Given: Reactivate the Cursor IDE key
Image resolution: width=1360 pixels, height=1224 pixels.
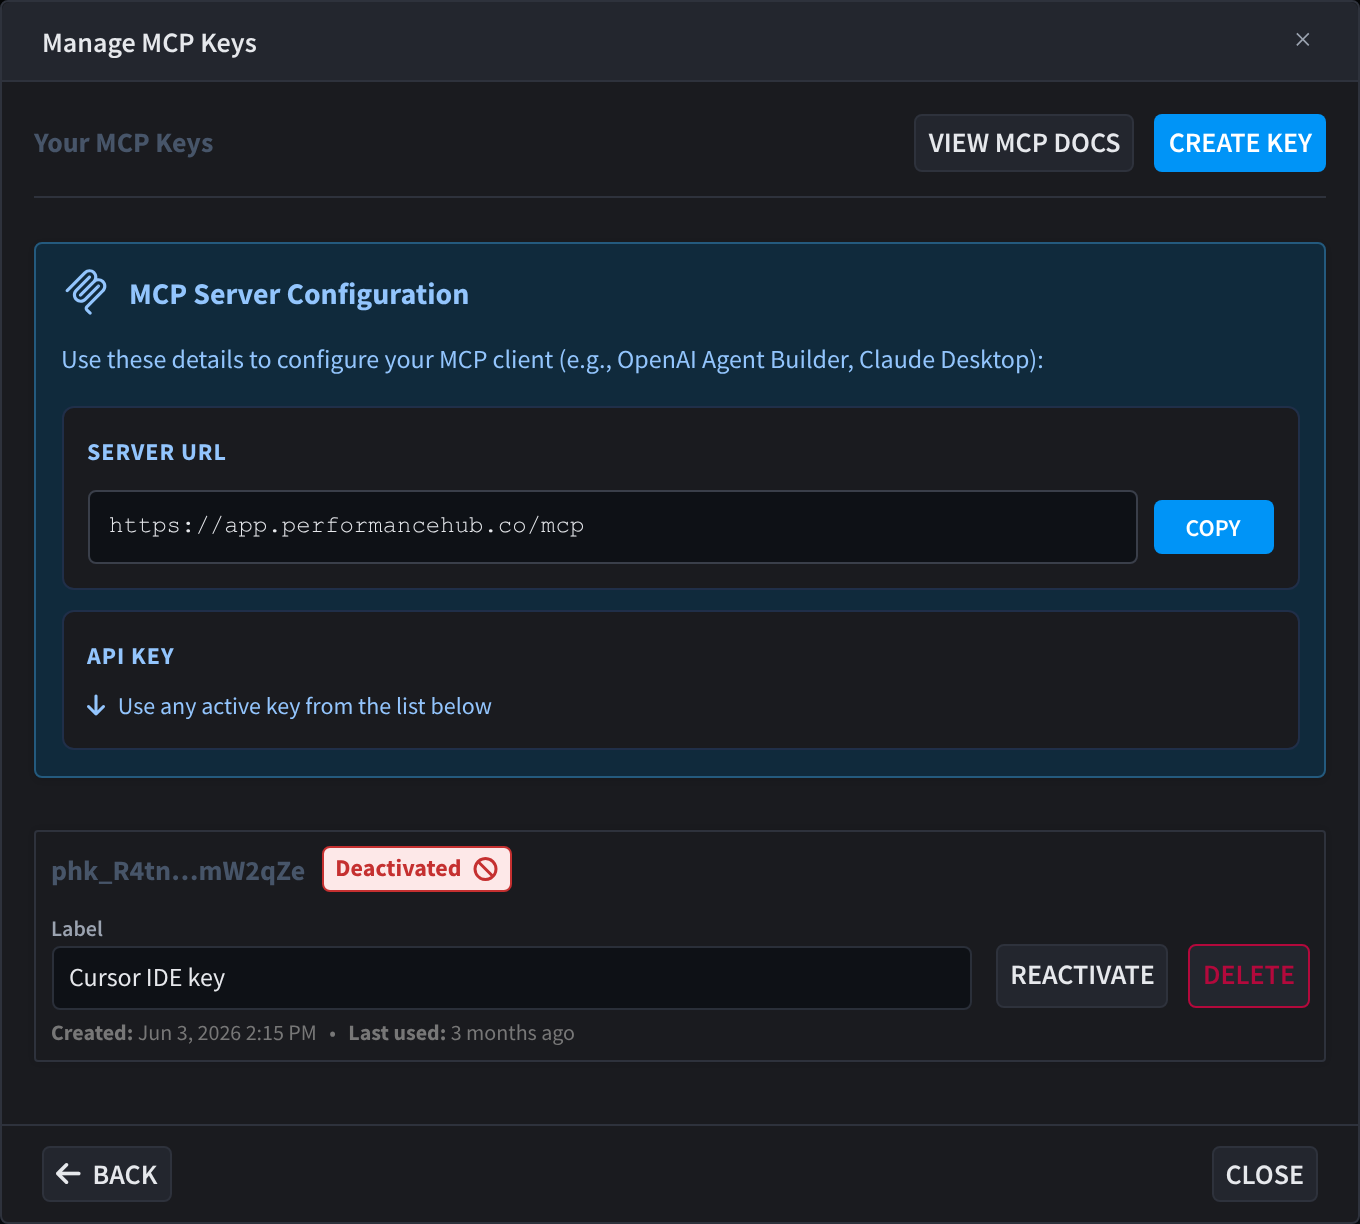Looking at the screenshot, I should [1082, 976].
